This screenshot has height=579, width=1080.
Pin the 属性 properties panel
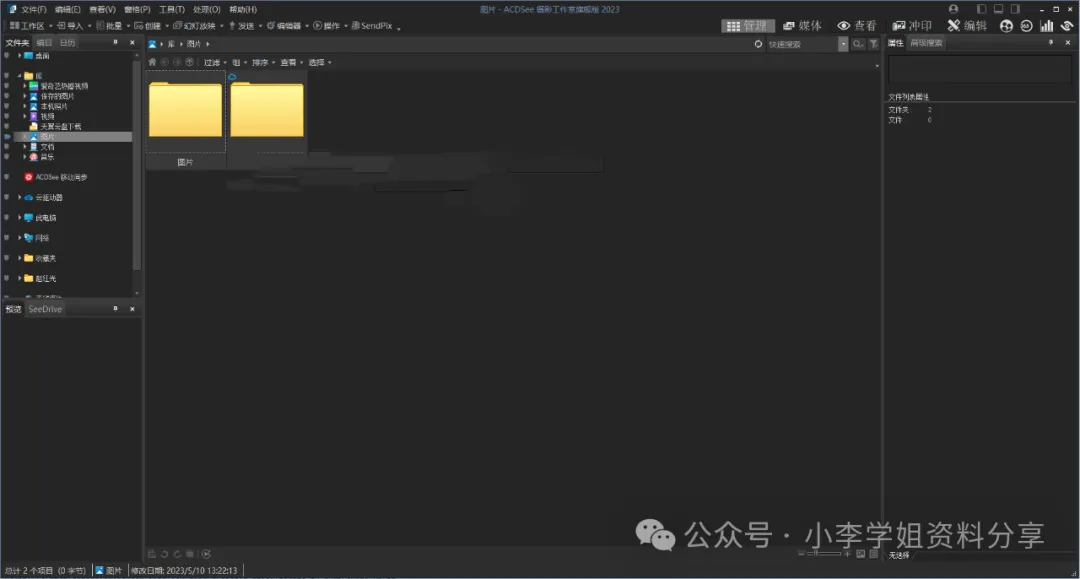1050,42
